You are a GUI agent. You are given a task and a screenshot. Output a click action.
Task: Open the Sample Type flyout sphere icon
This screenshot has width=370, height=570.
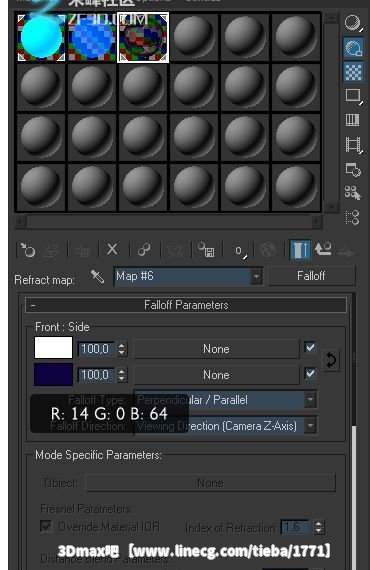(x=353, y=23)
